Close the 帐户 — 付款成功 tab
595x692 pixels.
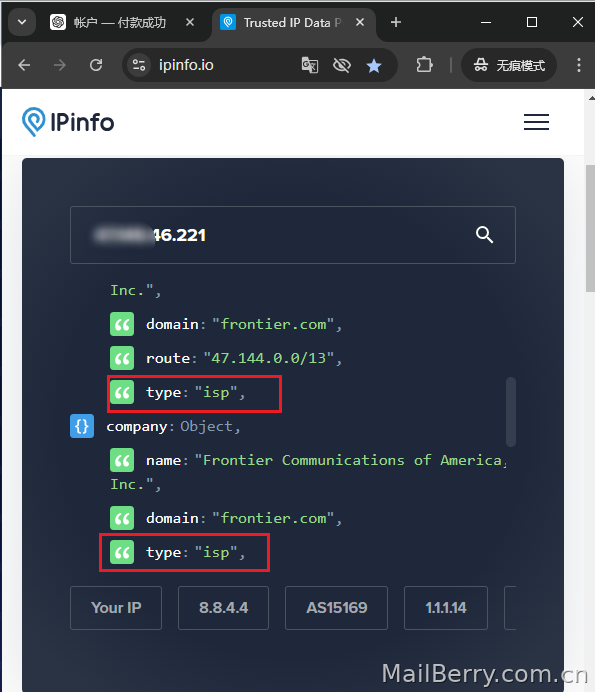(x=190, y=22)
